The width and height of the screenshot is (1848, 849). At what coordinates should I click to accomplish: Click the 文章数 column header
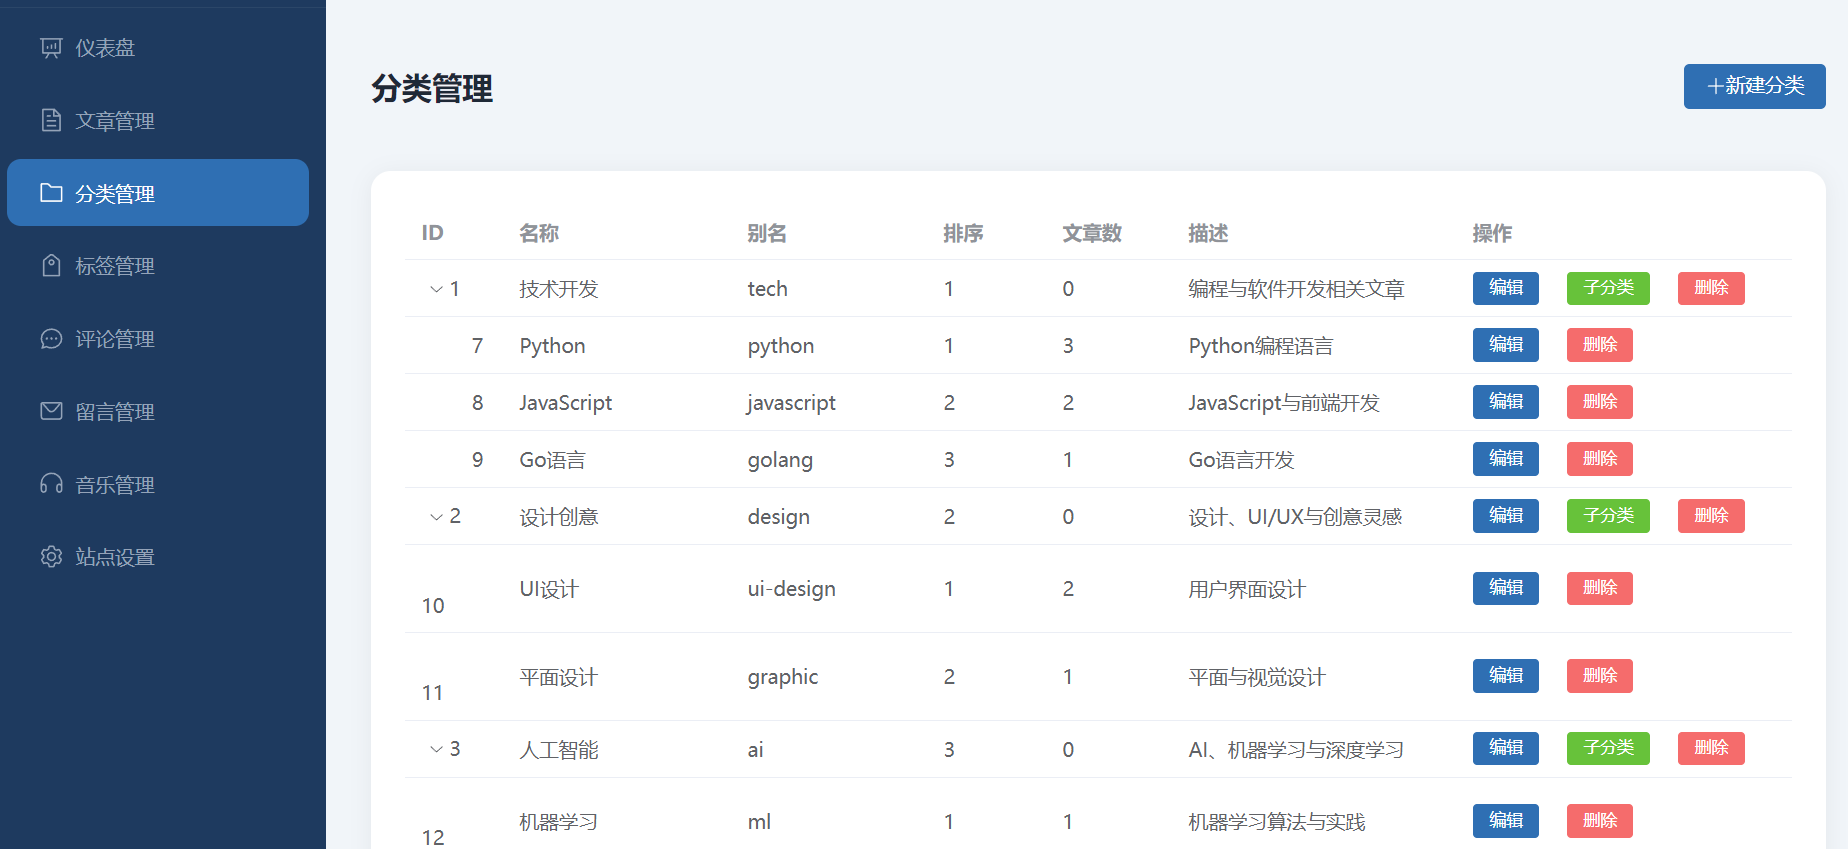pyautogui.click(x=1092, y=233)
